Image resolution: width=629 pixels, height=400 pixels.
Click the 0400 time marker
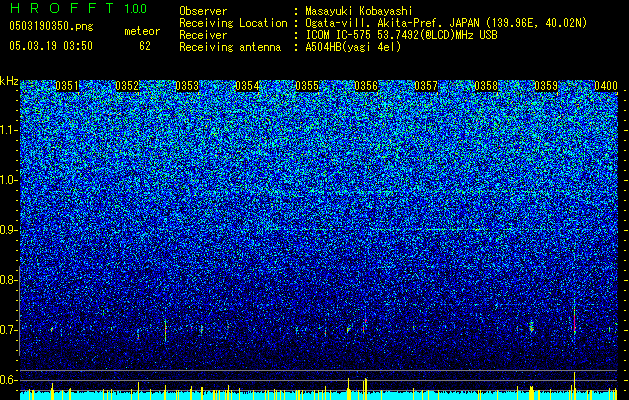coord(606,86)
